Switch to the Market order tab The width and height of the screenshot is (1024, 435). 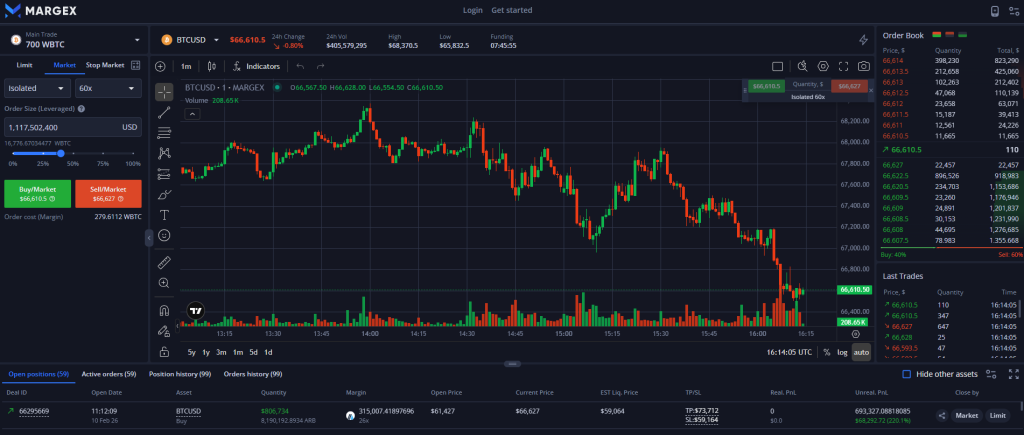tap(65, 65)
